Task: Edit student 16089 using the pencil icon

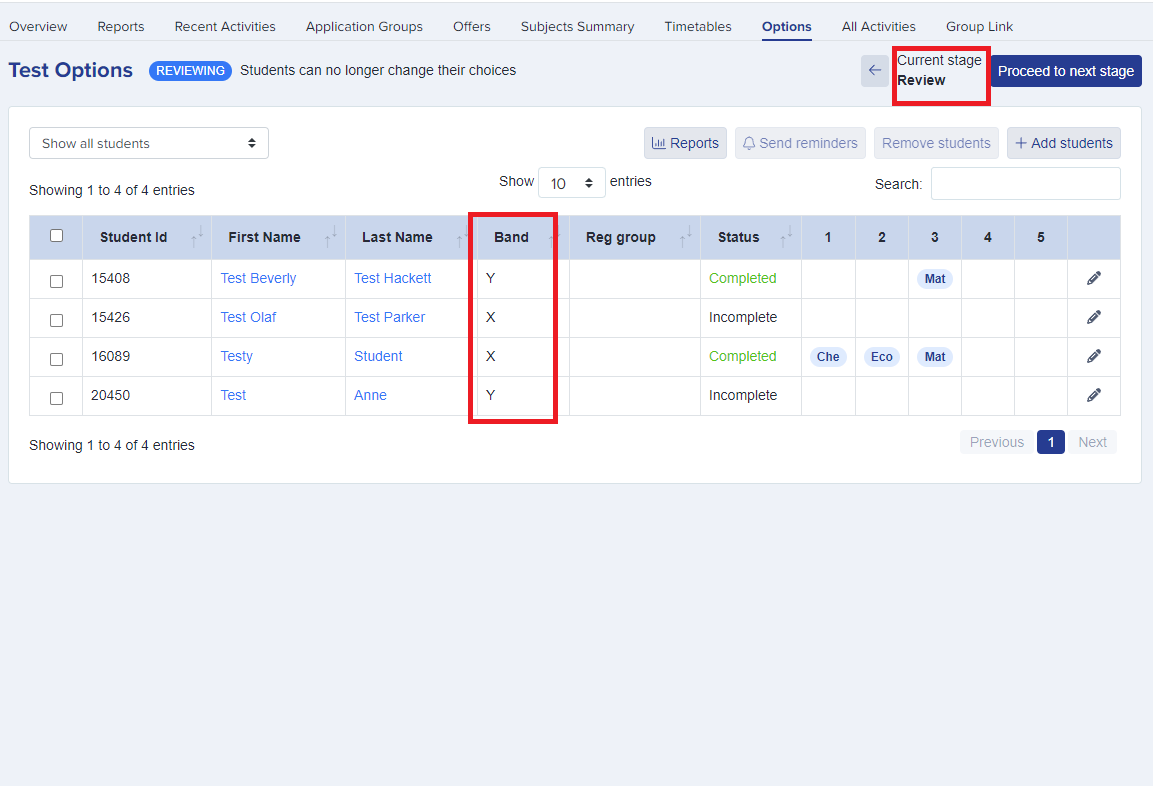Action: coord(1093,356)
